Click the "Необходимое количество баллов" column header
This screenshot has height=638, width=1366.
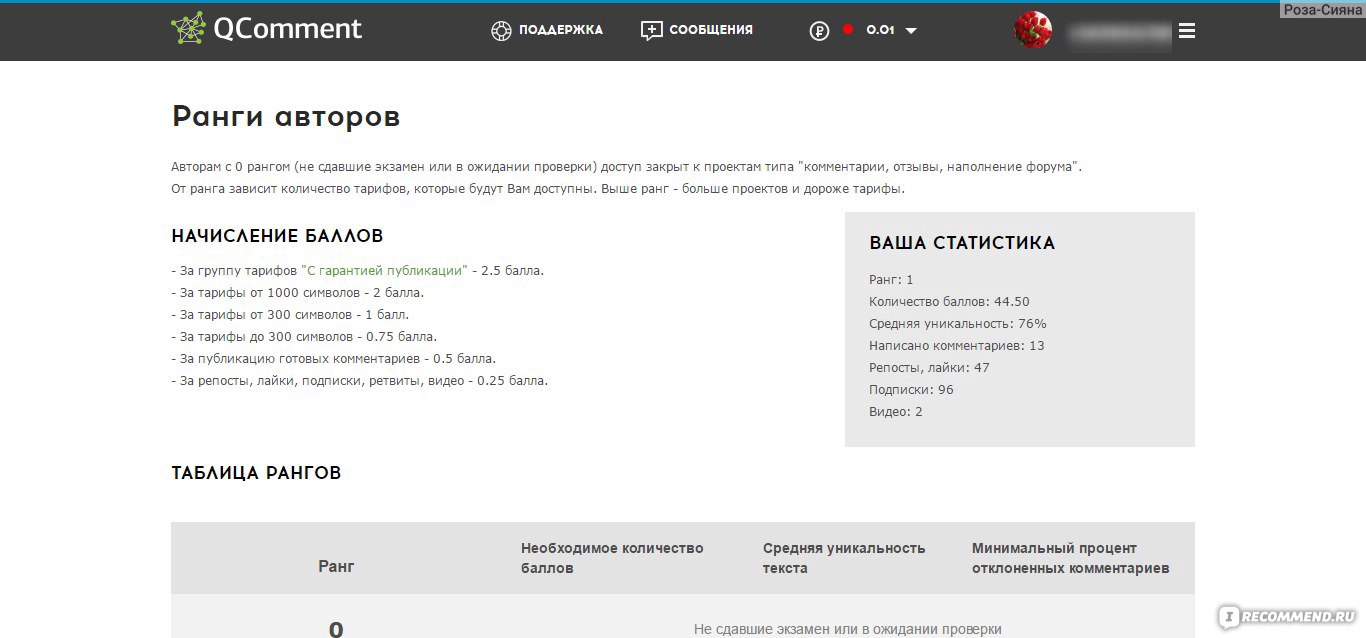point(612,558)
